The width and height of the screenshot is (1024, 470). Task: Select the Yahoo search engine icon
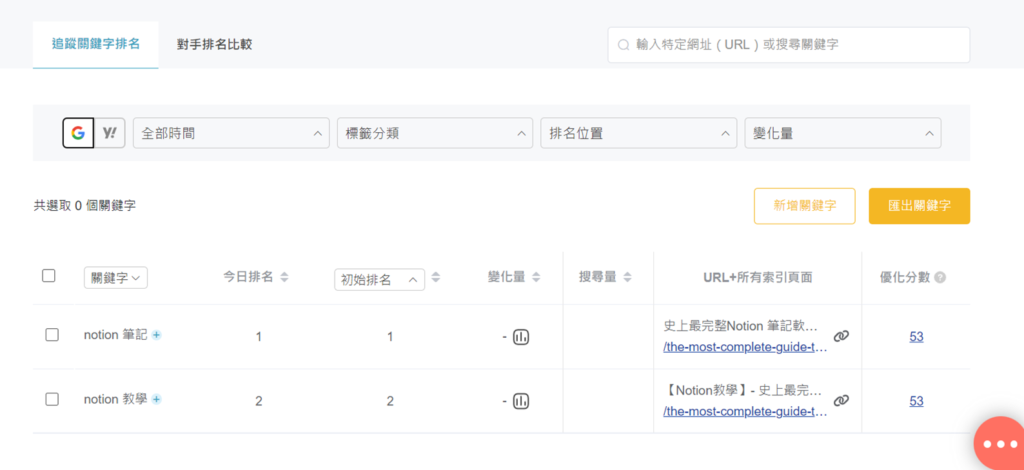point(110,133)
